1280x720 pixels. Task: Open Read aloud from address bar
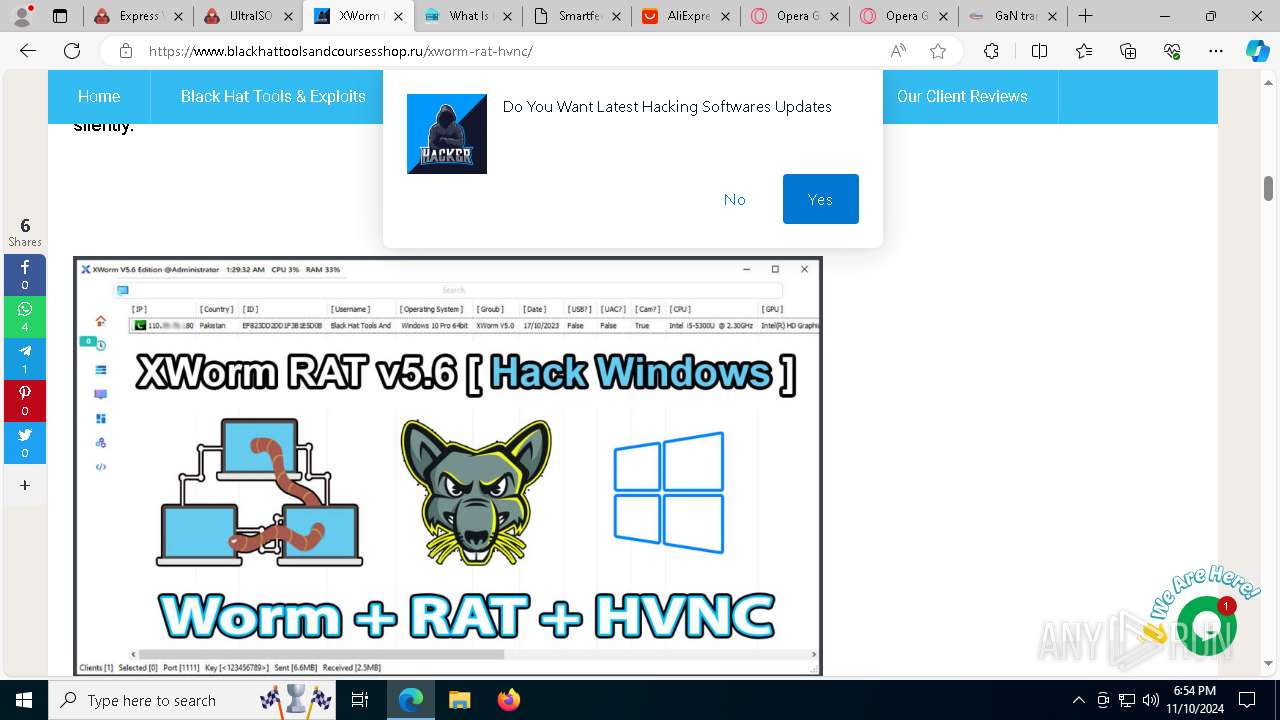898,51
